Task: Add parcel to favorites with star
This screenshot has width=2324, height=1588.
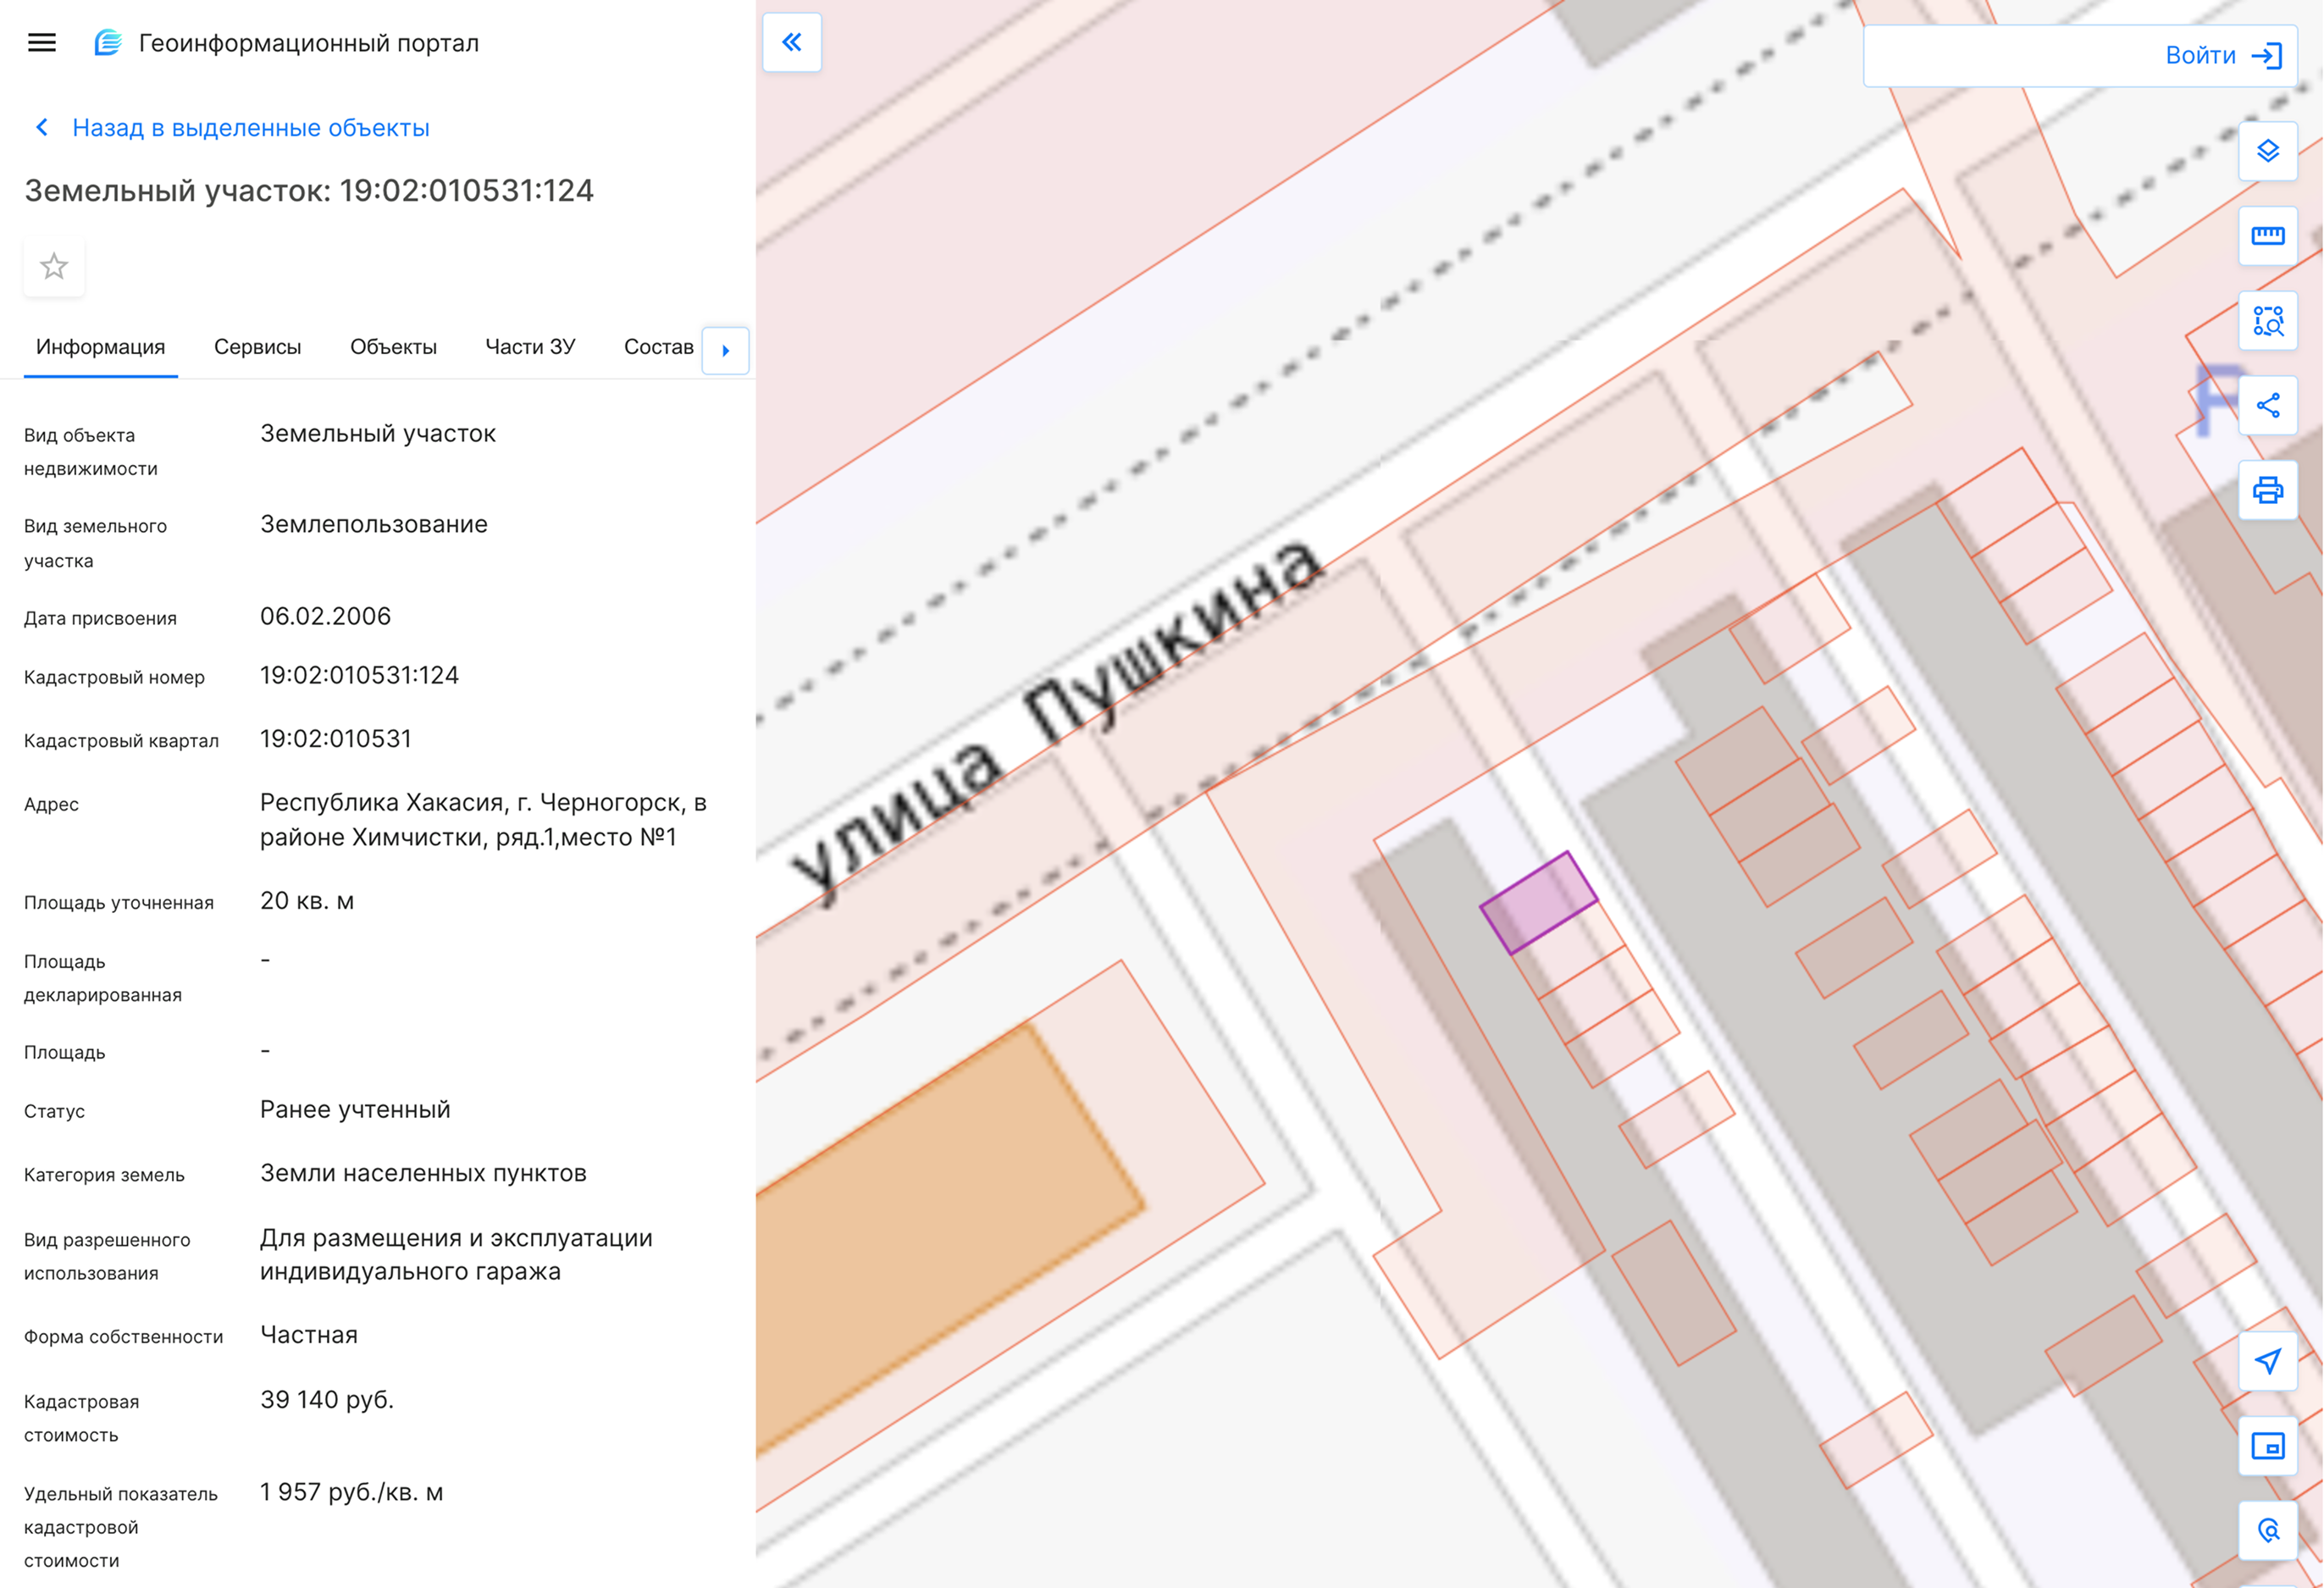Action: 54,266
